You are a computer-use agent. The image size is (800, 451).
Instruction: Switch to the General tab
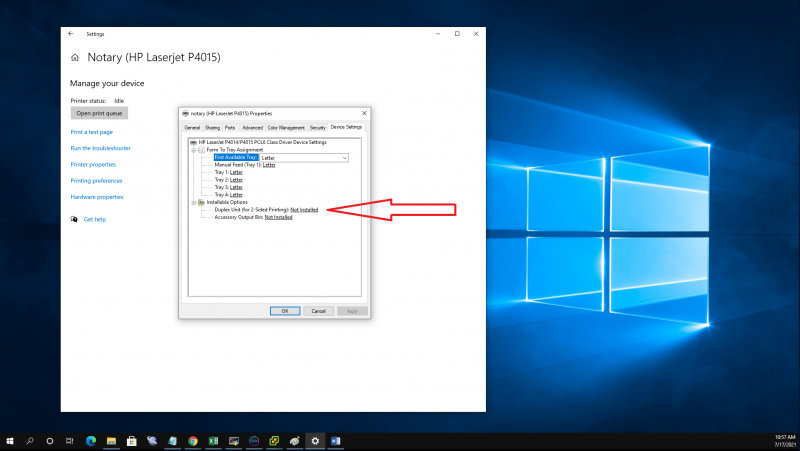pyautogui.click(x=192, y=128)
